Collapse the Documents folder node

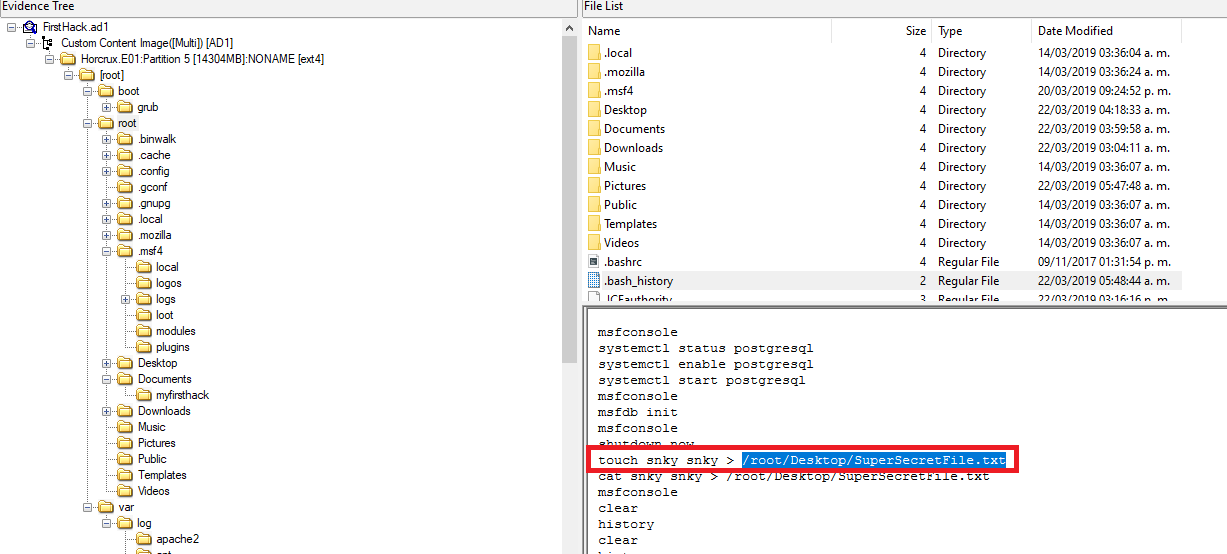click(x=107, y=379)
